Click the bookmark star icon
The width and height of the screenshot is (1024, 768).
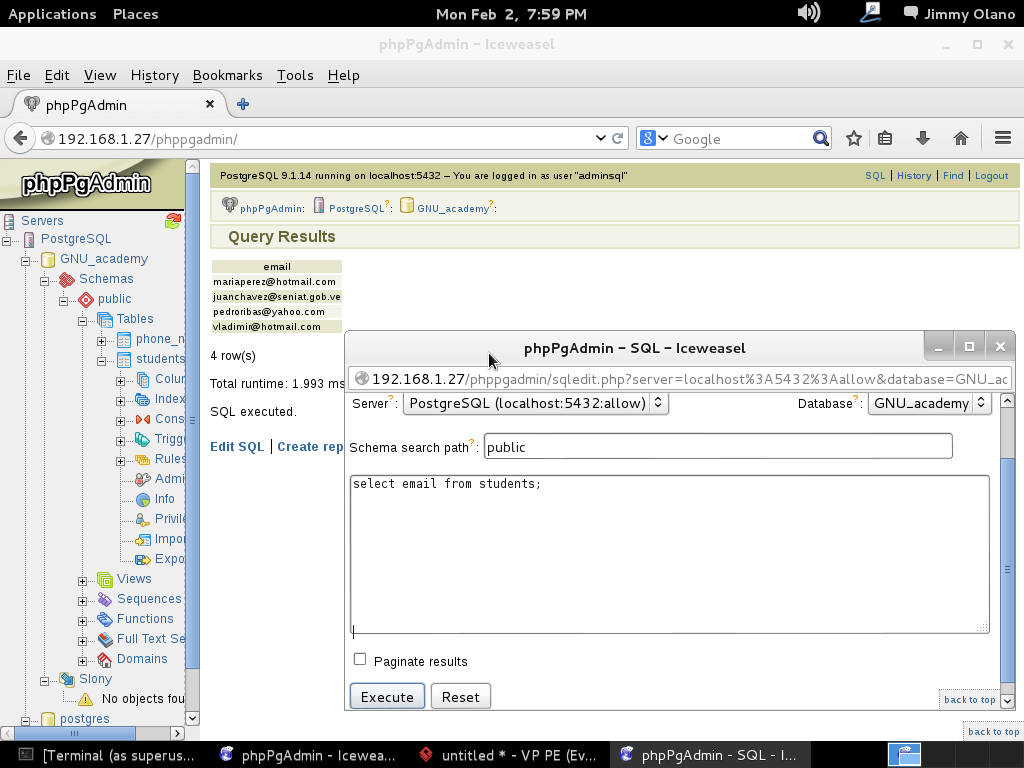point(853,139)
